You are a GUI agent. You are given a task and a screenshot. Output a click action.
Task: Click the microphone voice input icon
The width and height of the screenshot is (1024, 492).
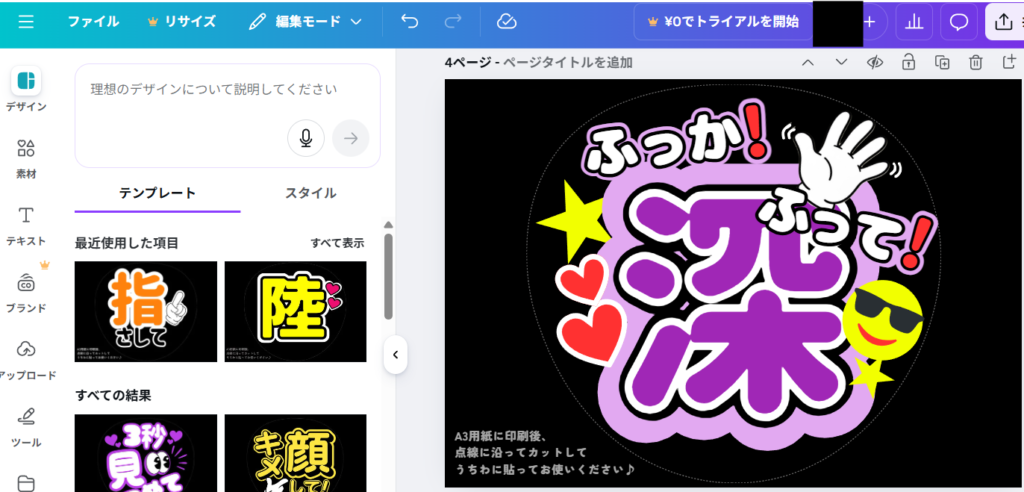point(305,137)
